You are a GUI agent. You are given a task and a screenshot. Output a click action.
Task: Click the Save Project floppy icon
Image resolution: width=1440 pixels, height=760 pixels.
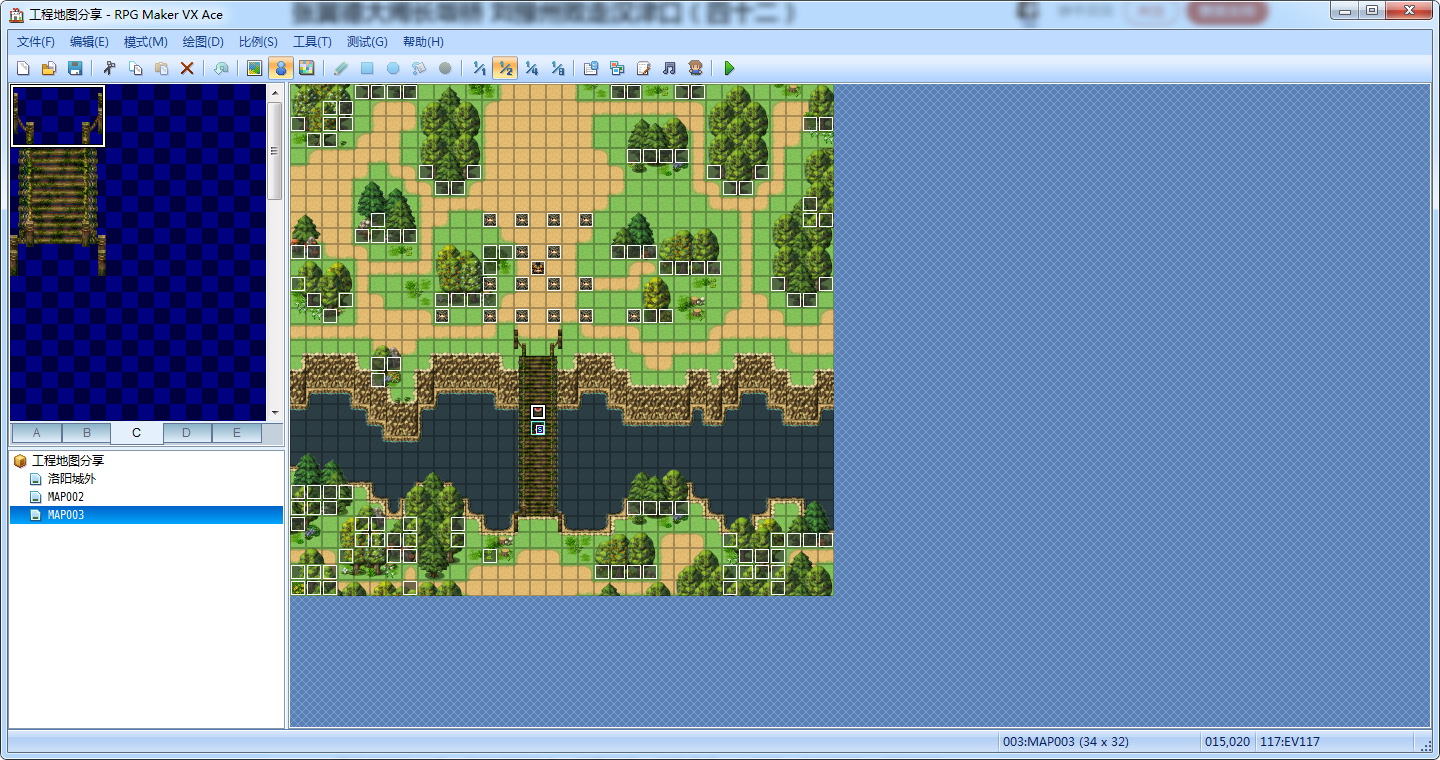tap(74, 68)
